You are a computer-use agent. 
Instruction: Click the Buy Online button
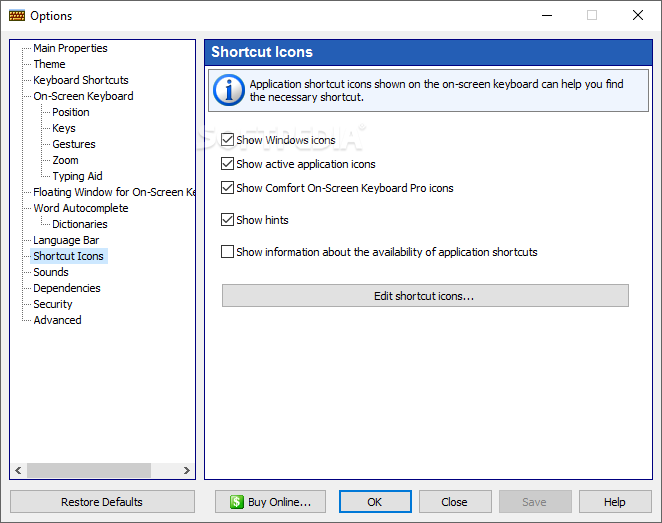[271, 502]
